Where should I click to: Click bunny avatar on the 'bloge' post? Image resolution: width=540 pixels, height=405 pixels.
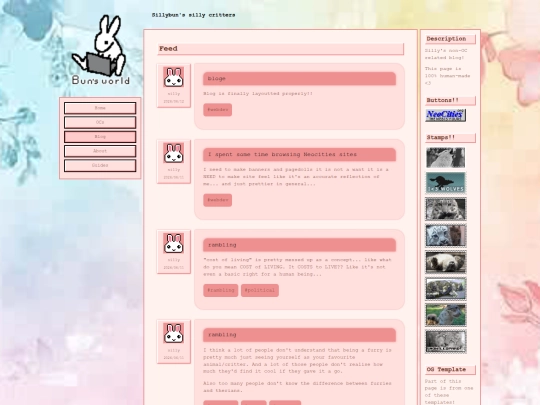coord(174,77)
